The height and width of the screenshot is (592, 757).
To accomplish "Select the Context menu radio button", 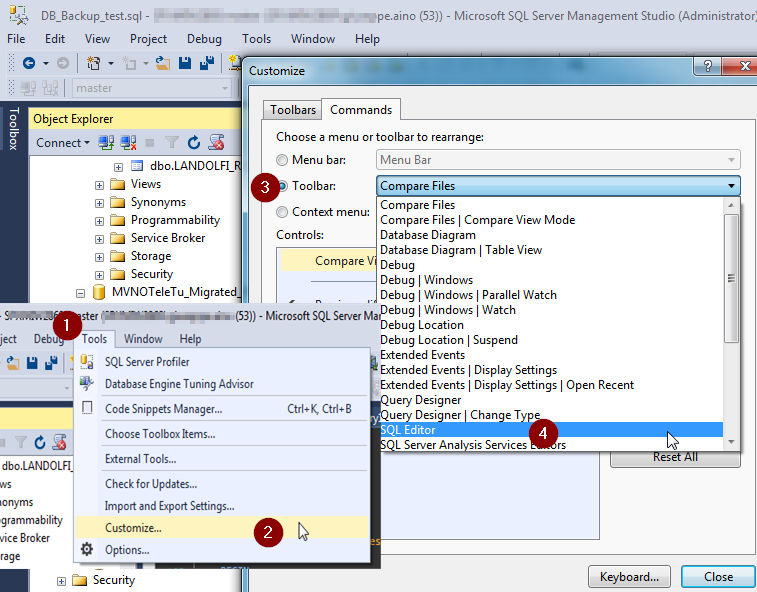I will tap(282, 212).
